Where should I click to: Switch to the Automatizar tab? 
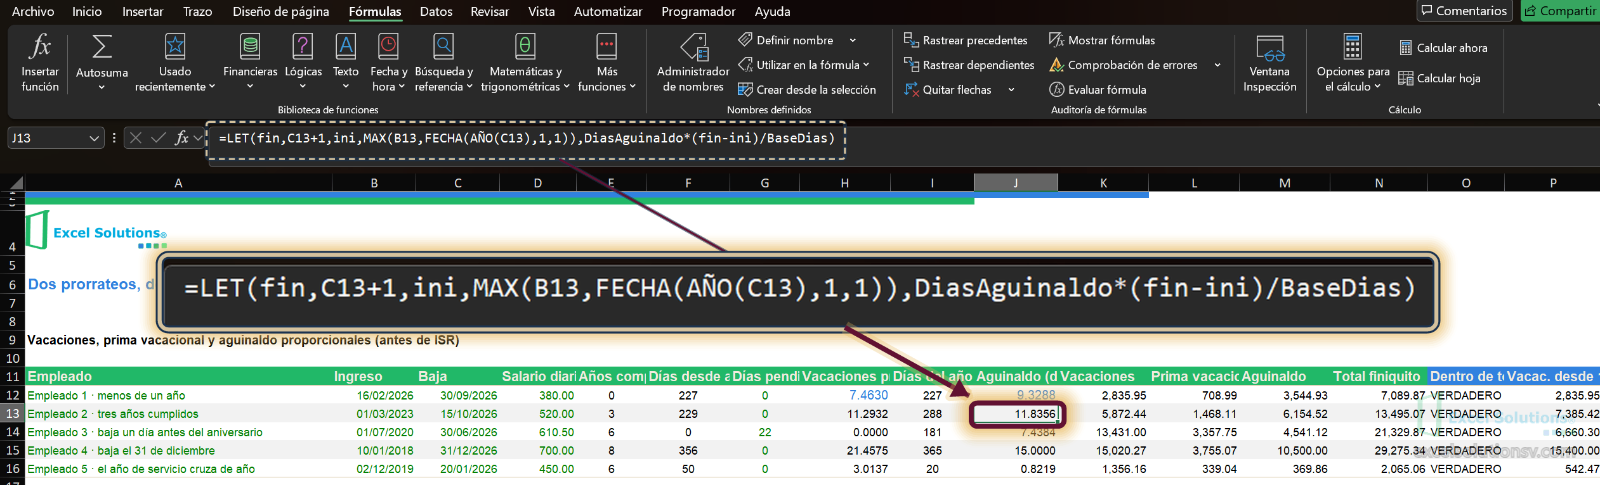[x=608, y=11]
